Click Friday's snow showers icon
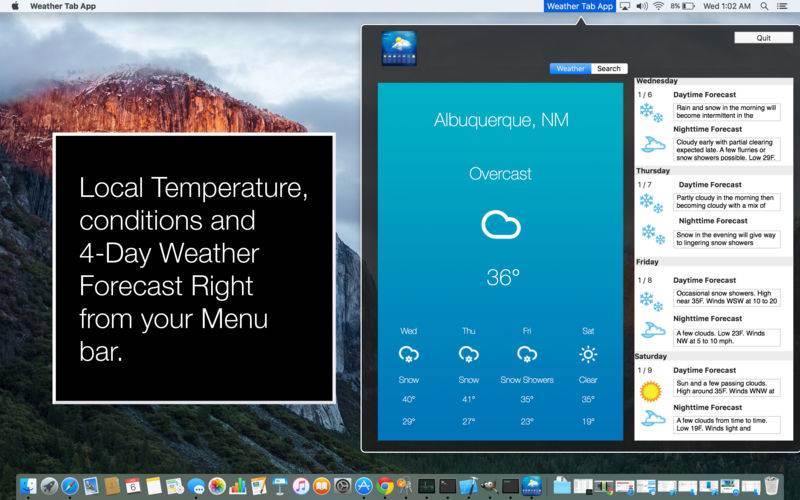800x500 pixels. (x=527, y=354)
